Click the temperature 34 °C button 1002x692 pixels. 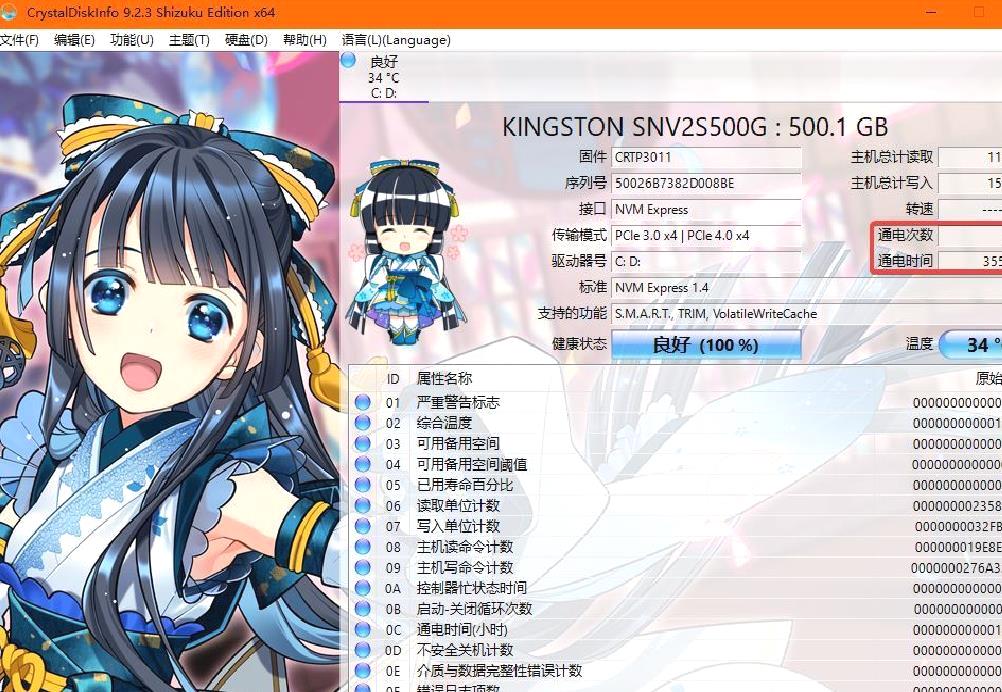pyautogui.click(x=971, y=345)
